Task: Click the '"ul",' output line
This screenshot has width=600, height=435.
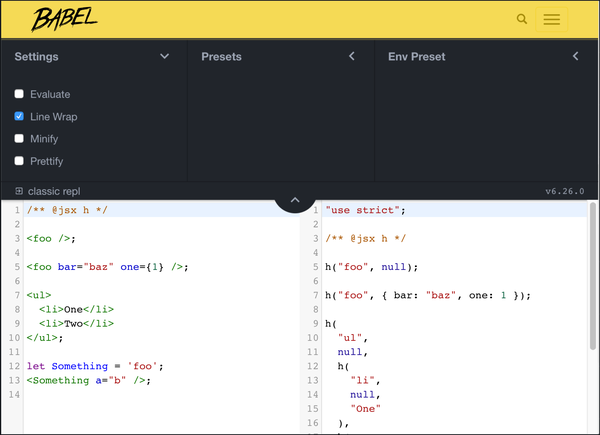Action: [353, 338]
